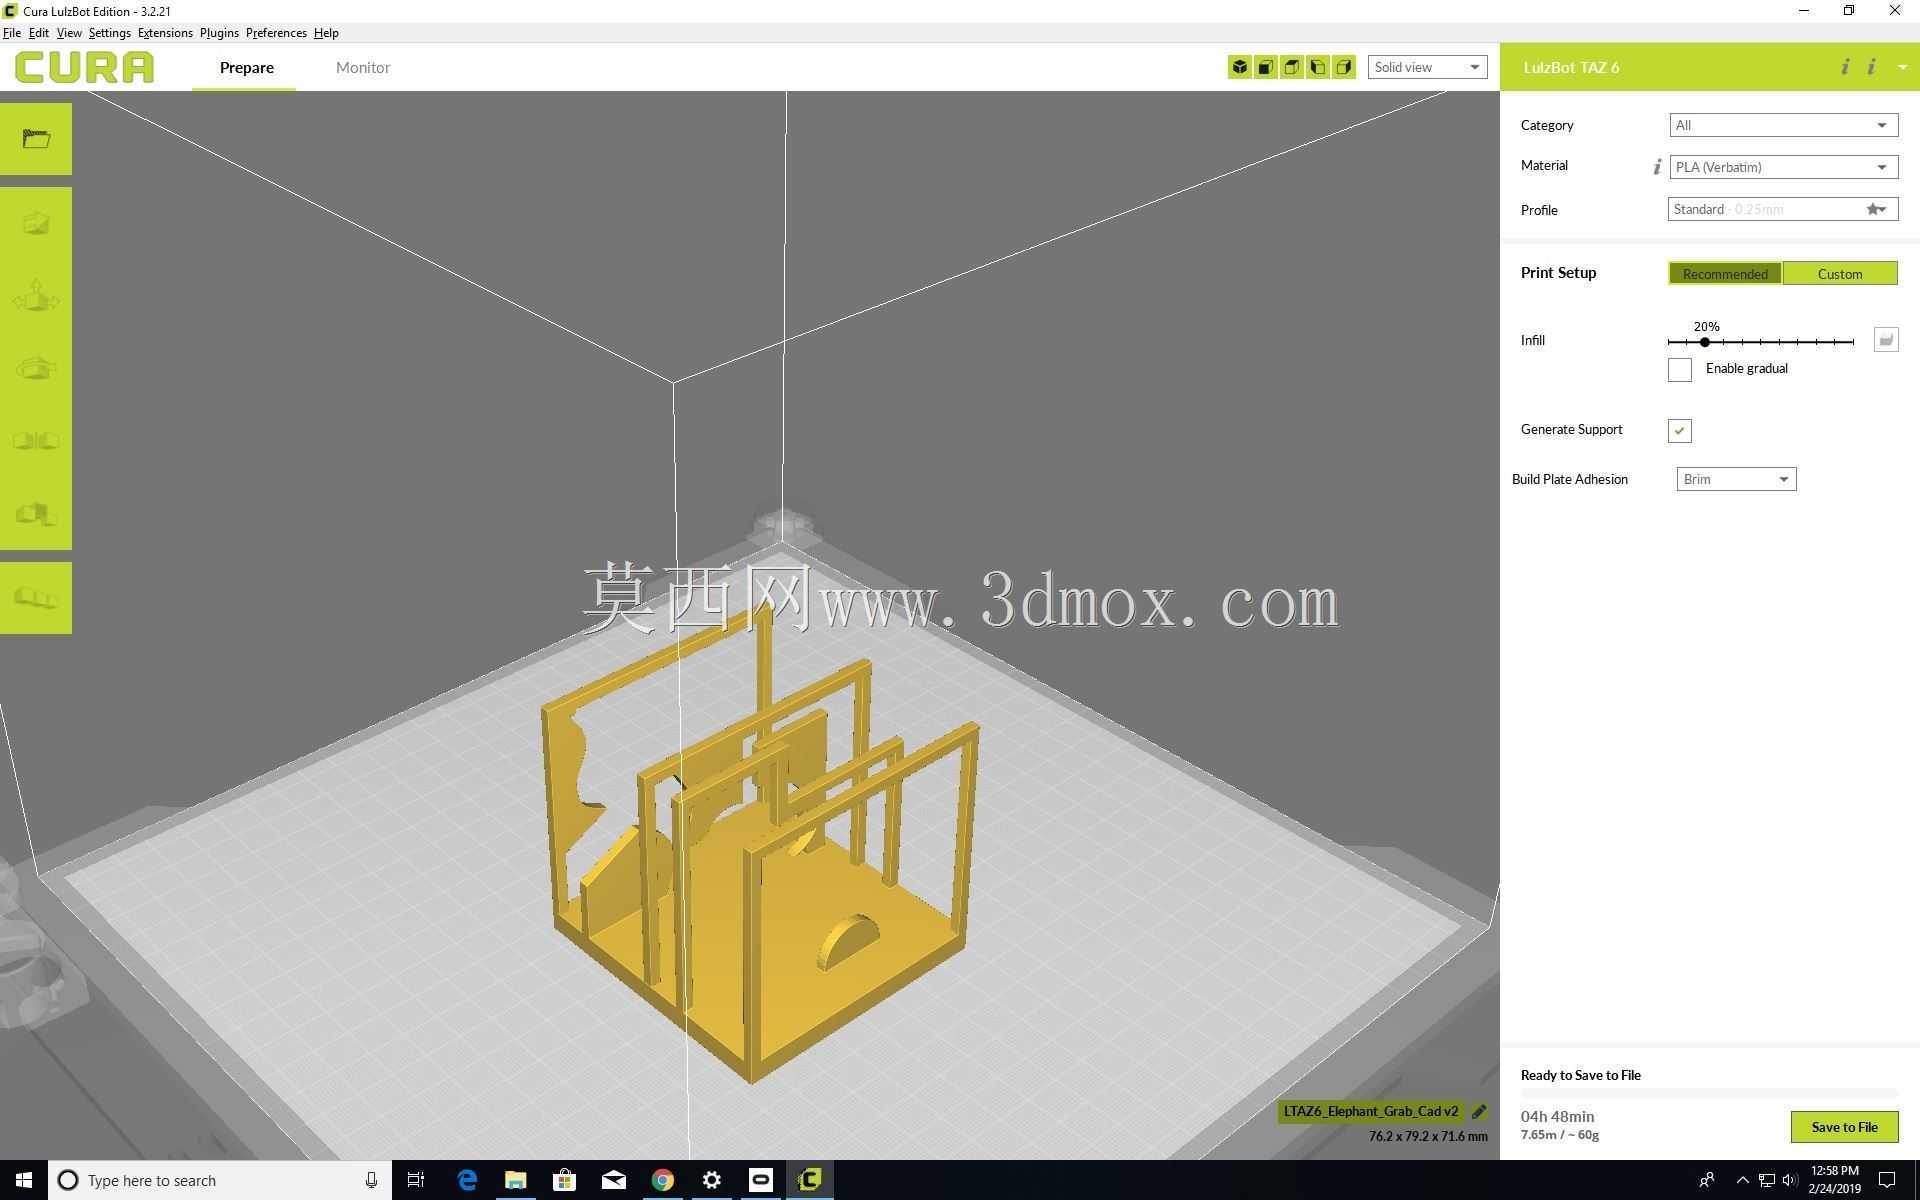Open Mail app from taskbar
Viewport: 1920px width, 1200px height.
614,1180
